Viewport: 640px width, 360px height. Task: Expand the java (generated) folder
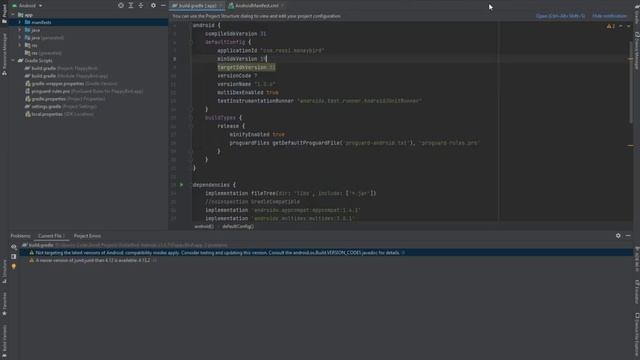pos(20,38)
